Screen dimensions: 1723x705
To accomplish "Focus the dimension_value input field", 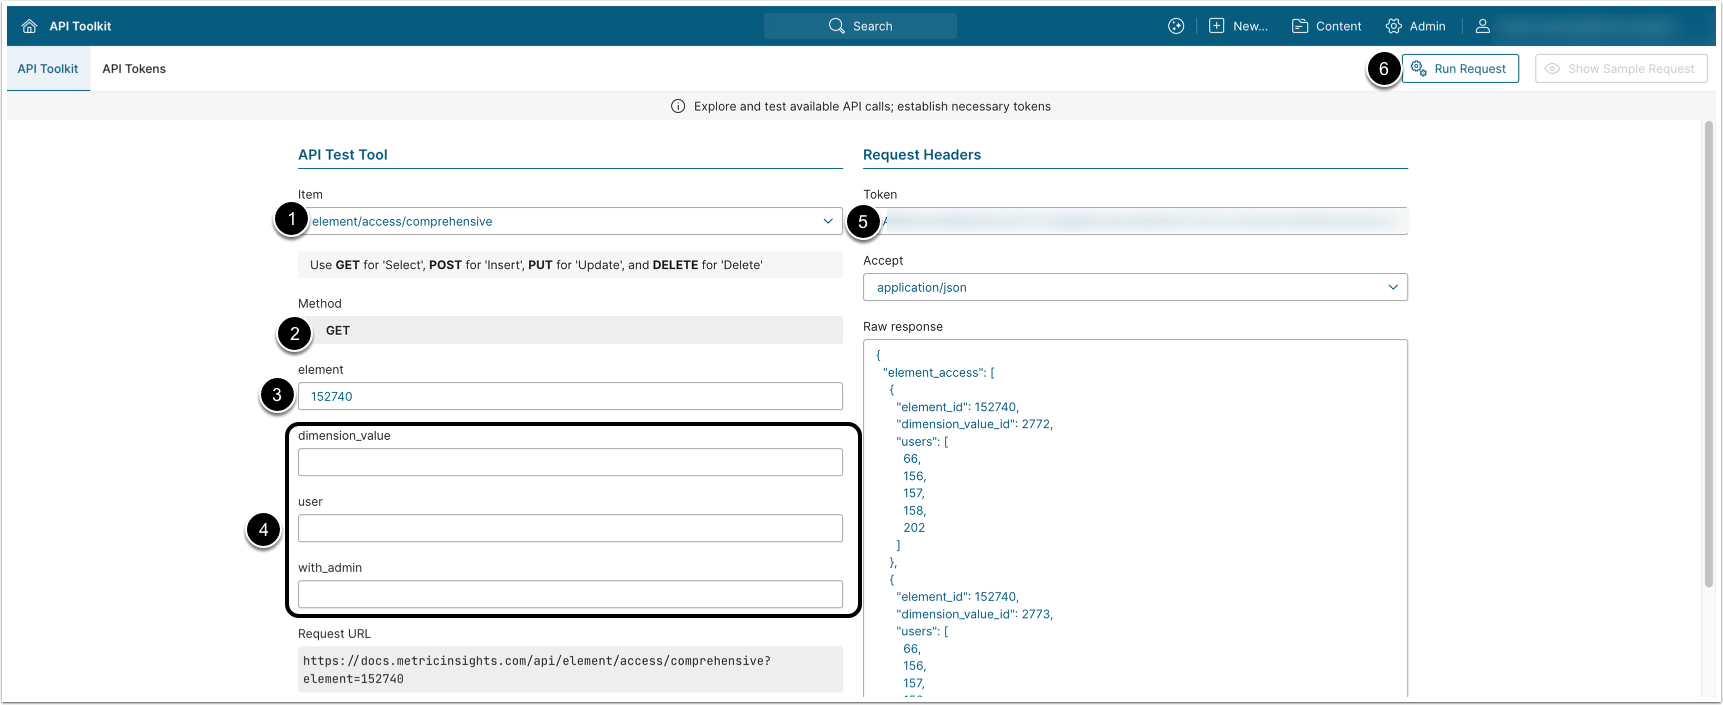I will click(x=570, y=462).
